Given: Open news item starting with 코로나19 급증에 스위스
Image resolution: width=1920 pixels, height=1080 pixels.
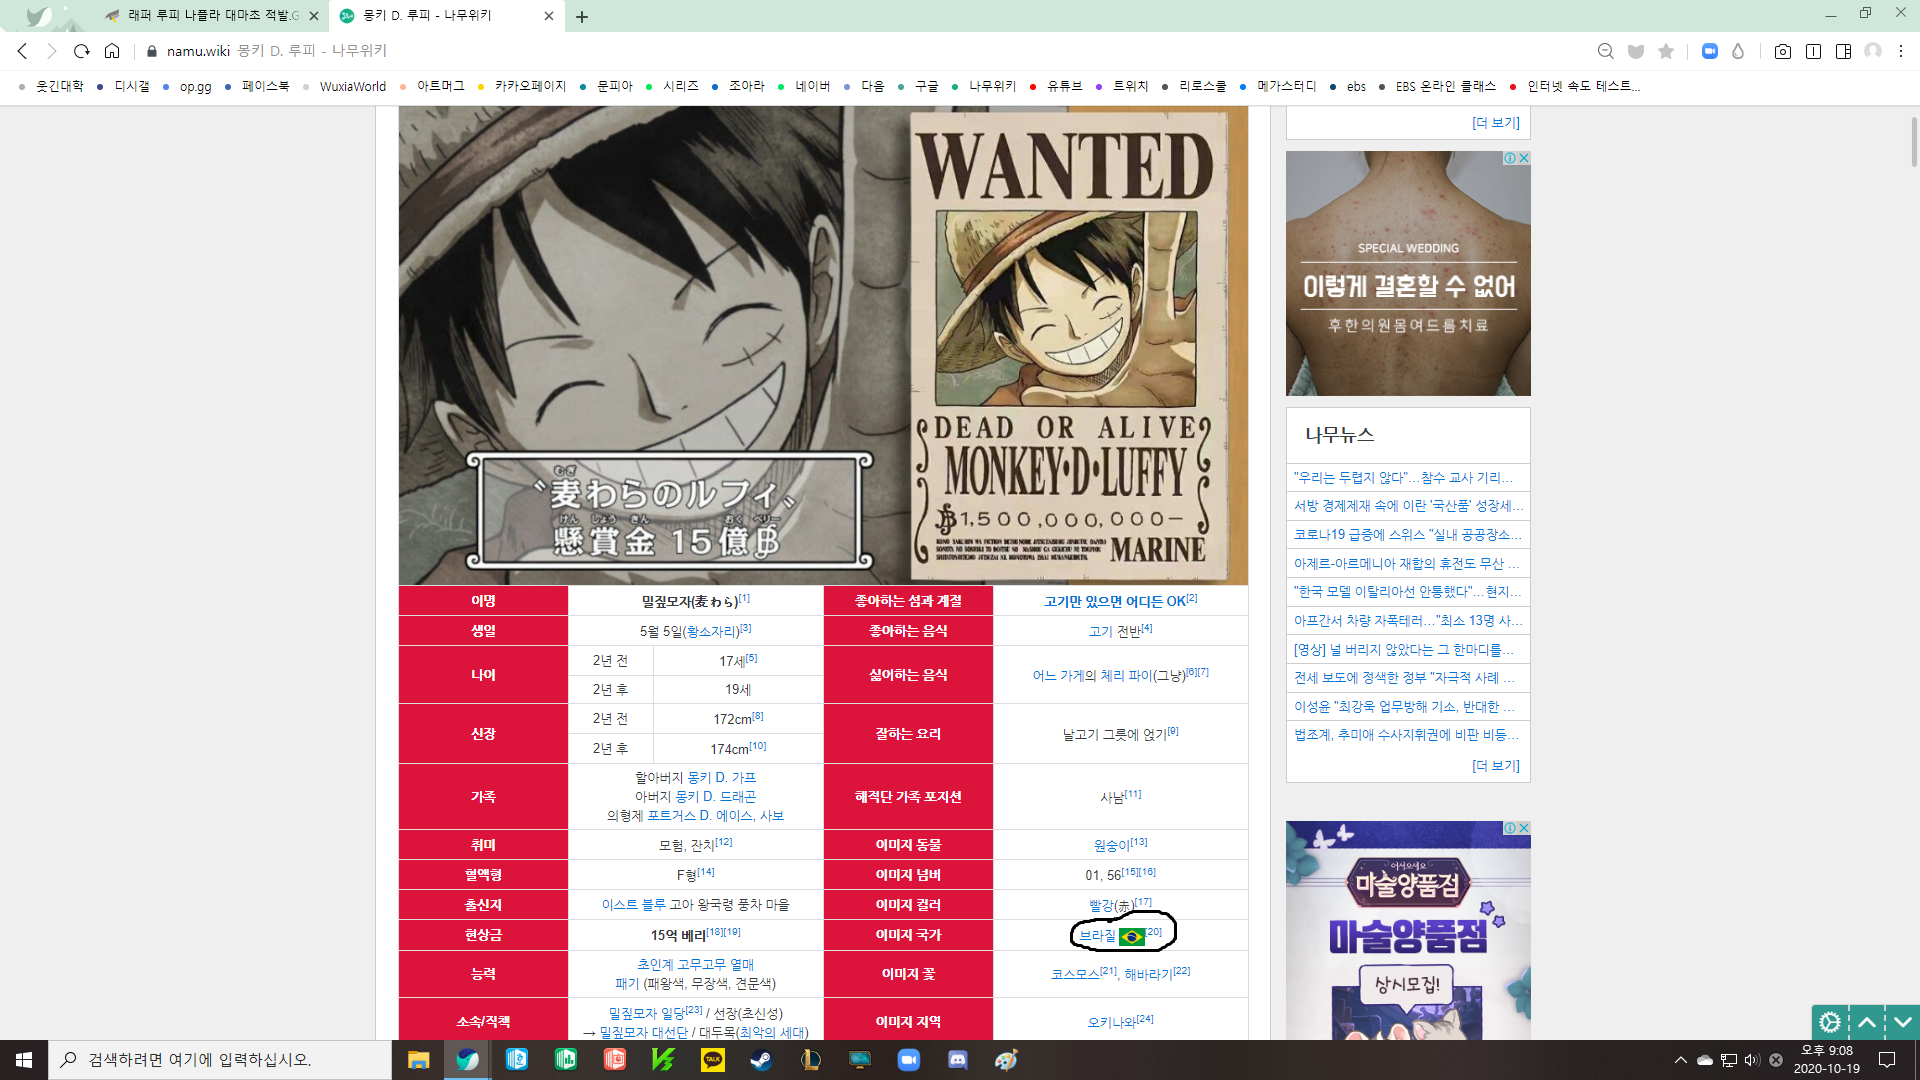Looking at the screenshot, I should click(x=1408, y=535).
